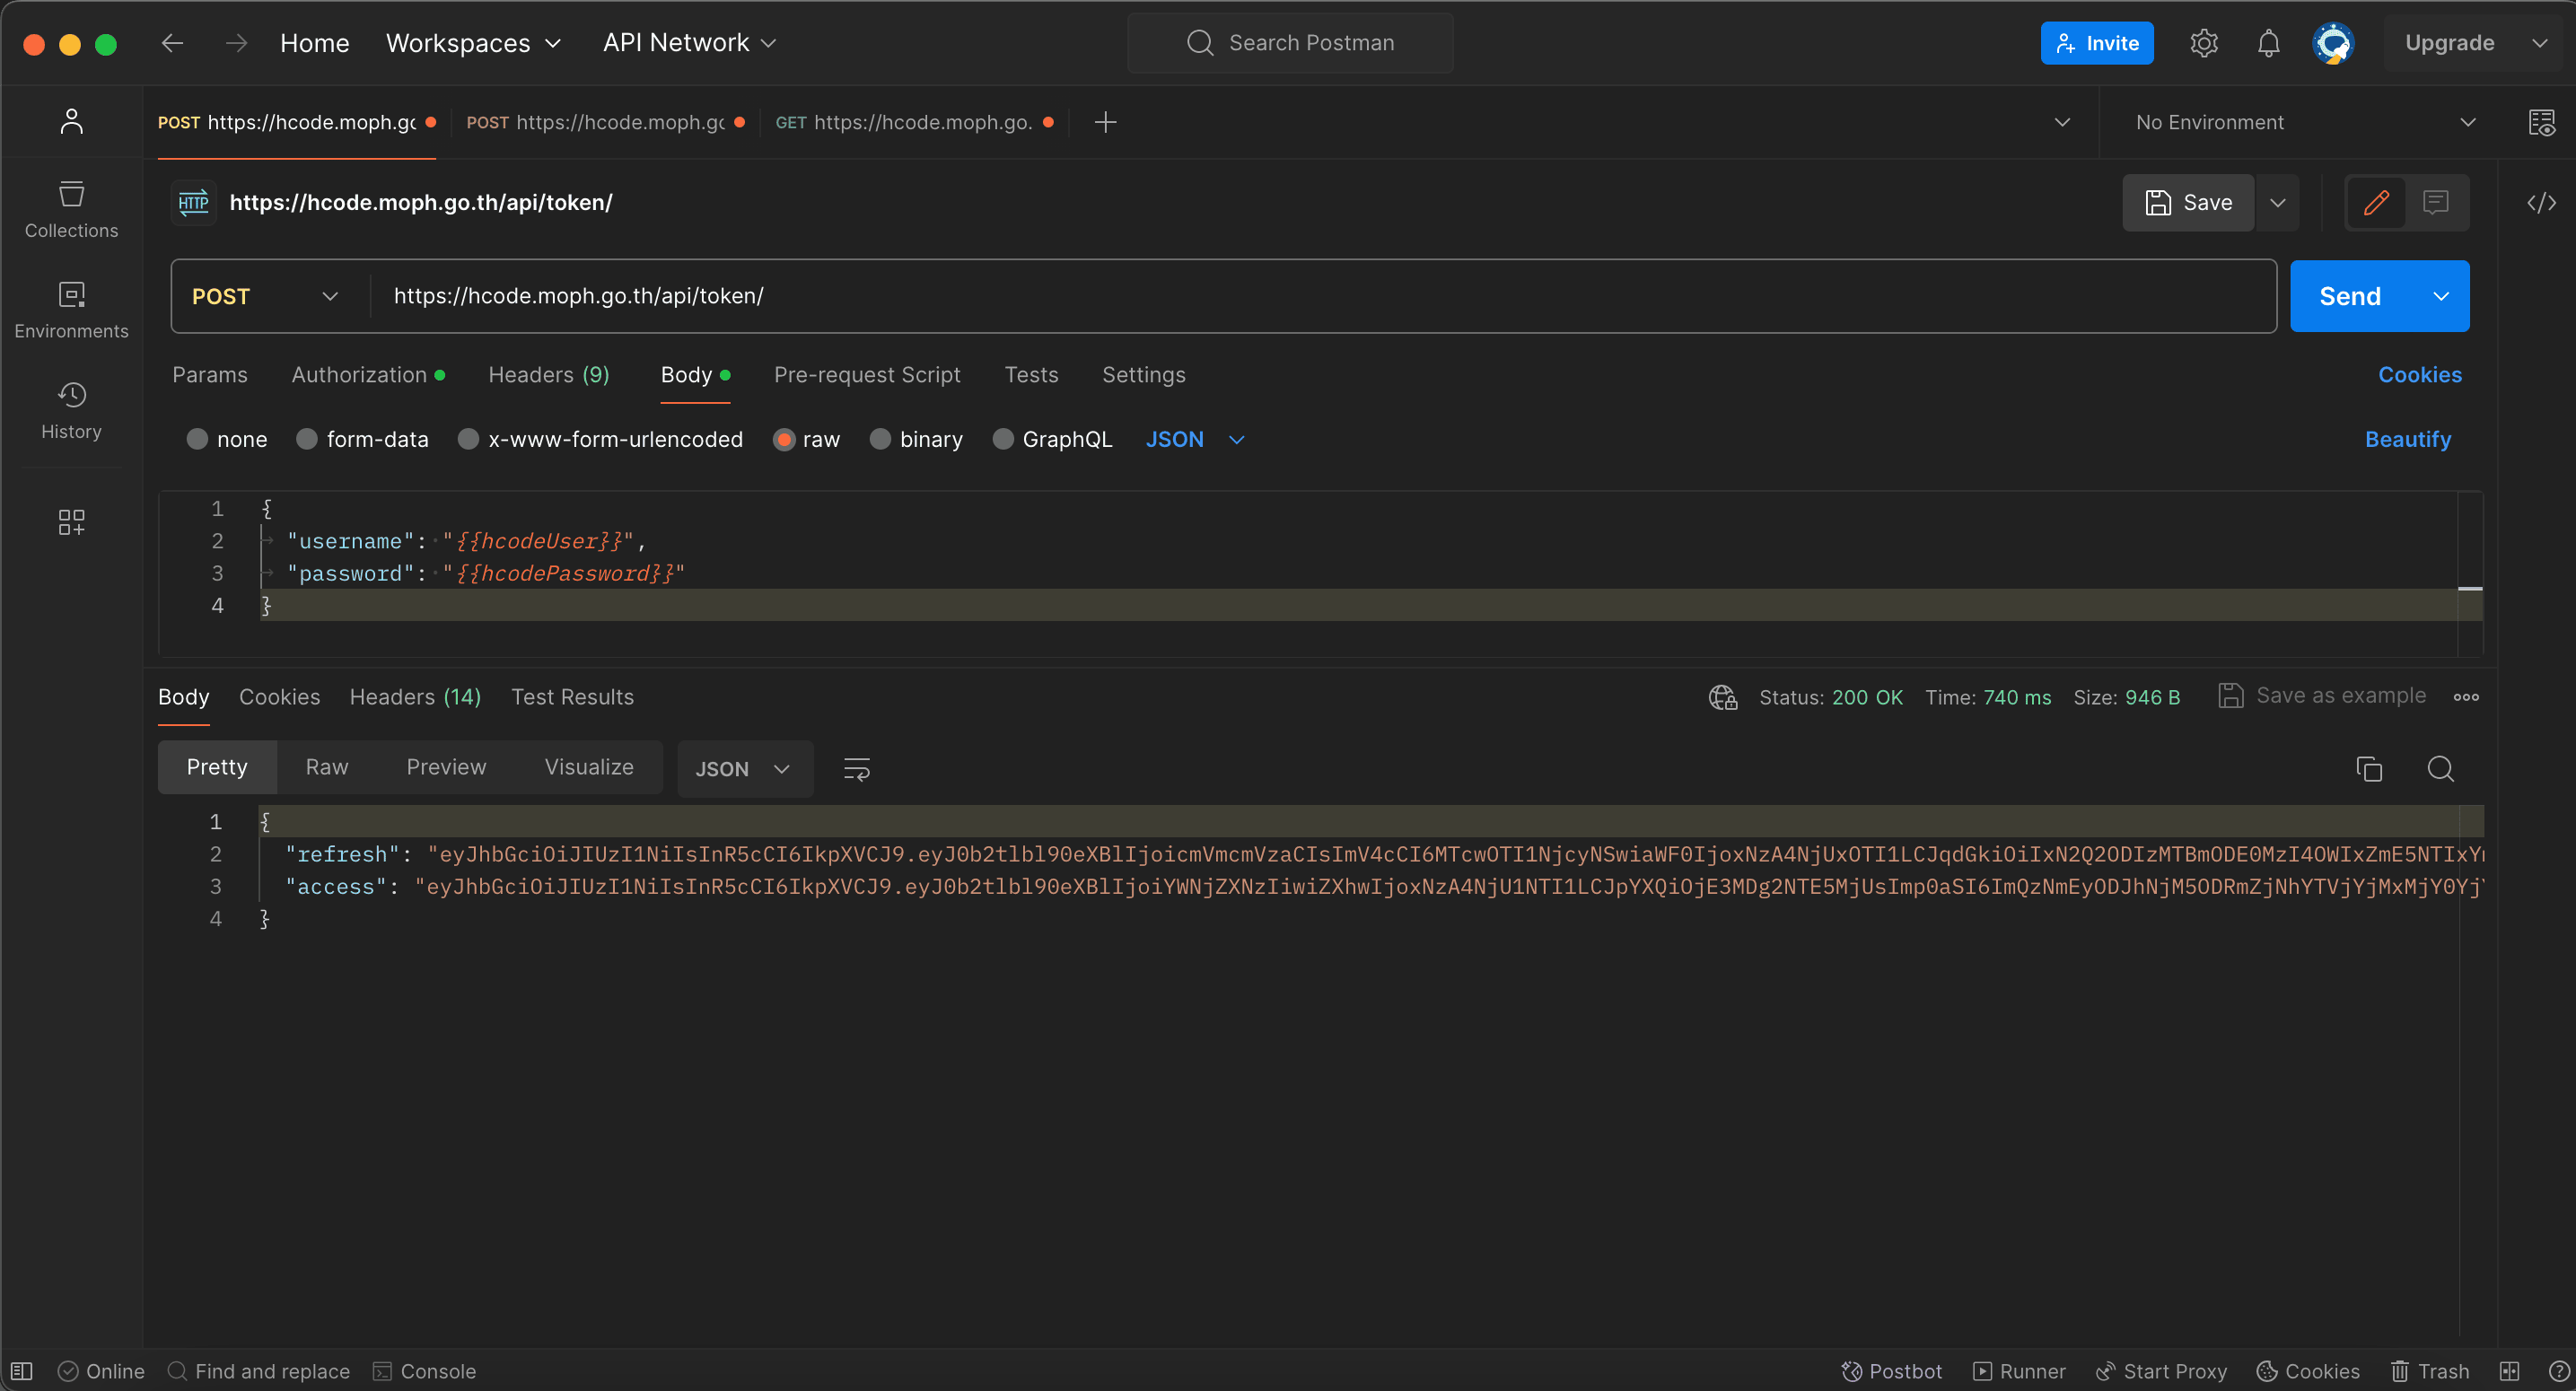Open the History sidebar panel
The height and width of the screenshot is (1391, 2576).
tap(71, 410)
